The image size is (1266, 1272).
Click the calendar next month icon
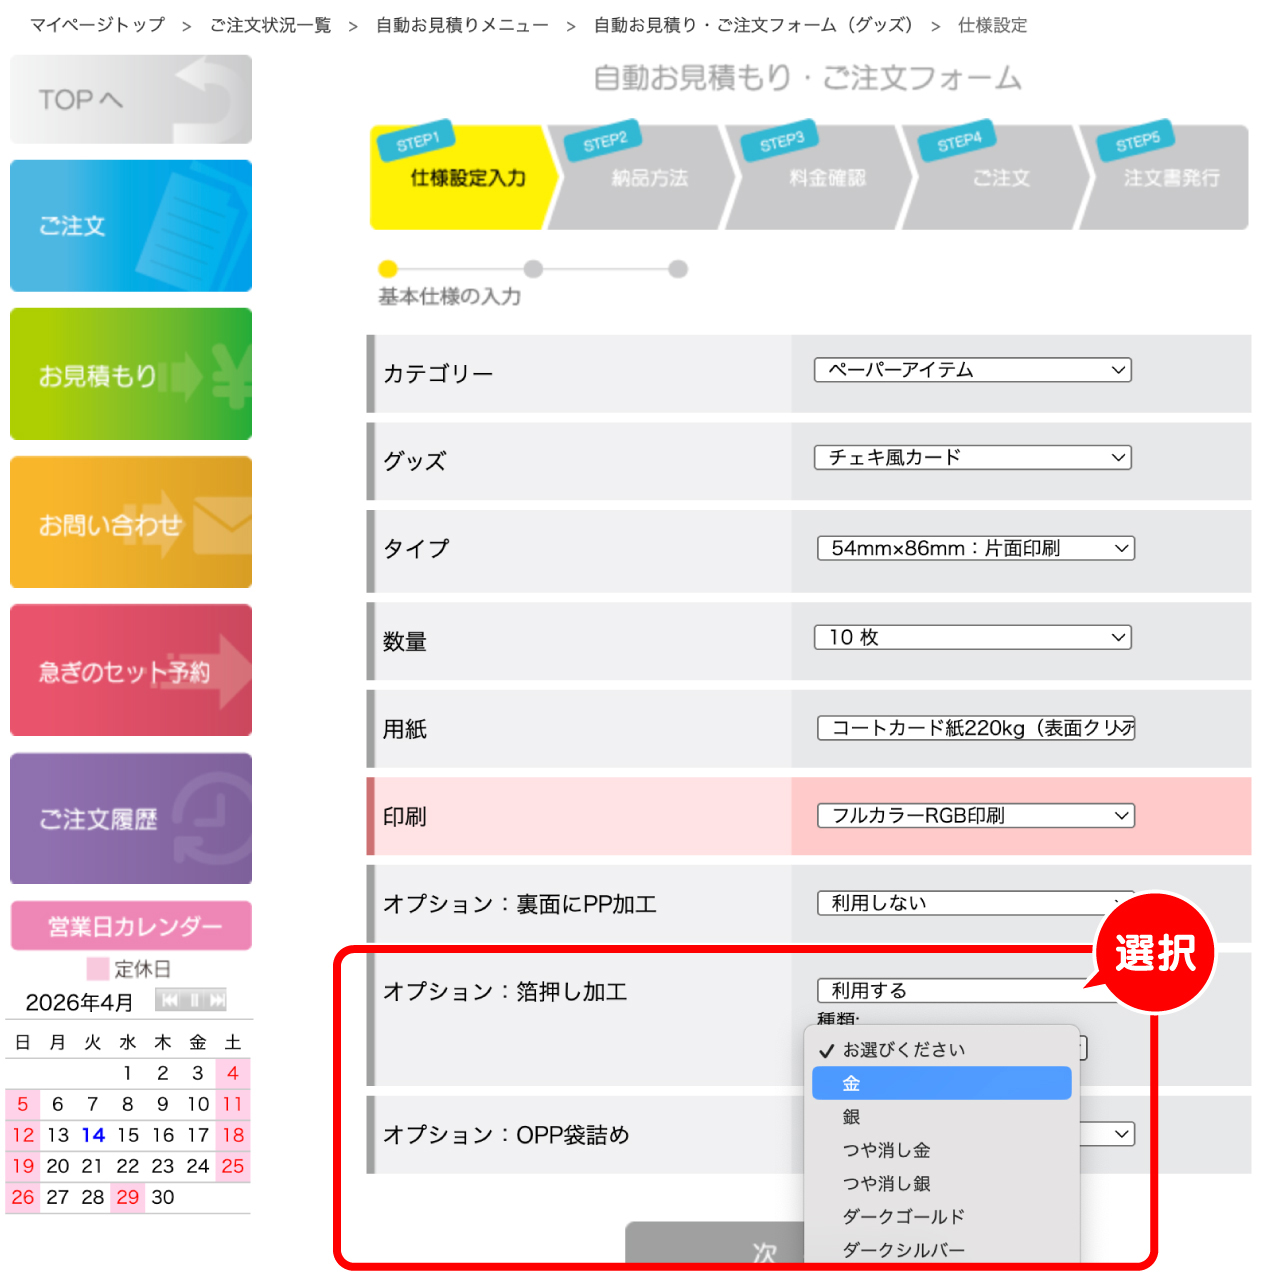click(x=217, y=1000)
